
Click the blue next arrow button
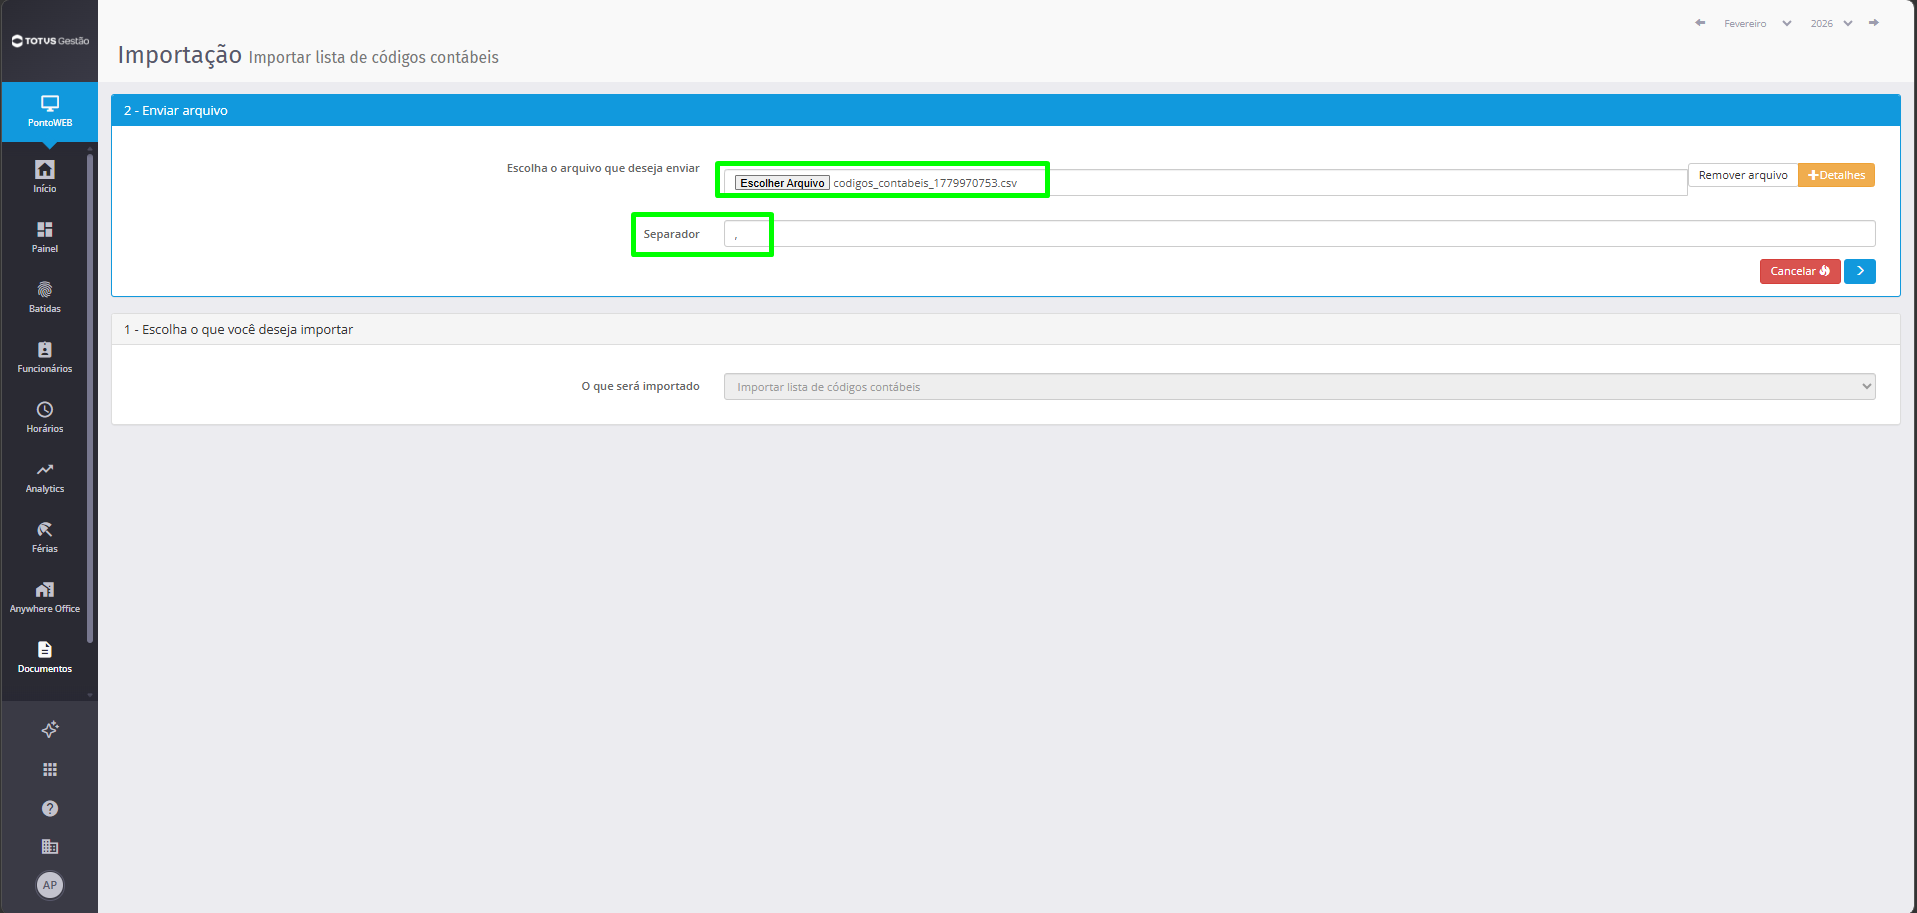coord(1860,271)
